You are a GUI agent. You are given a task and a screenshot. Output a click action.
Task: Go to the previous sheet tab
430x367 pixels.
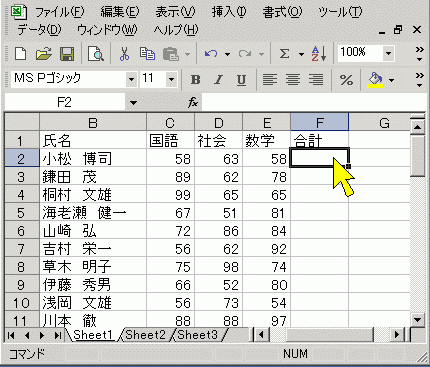27,335
